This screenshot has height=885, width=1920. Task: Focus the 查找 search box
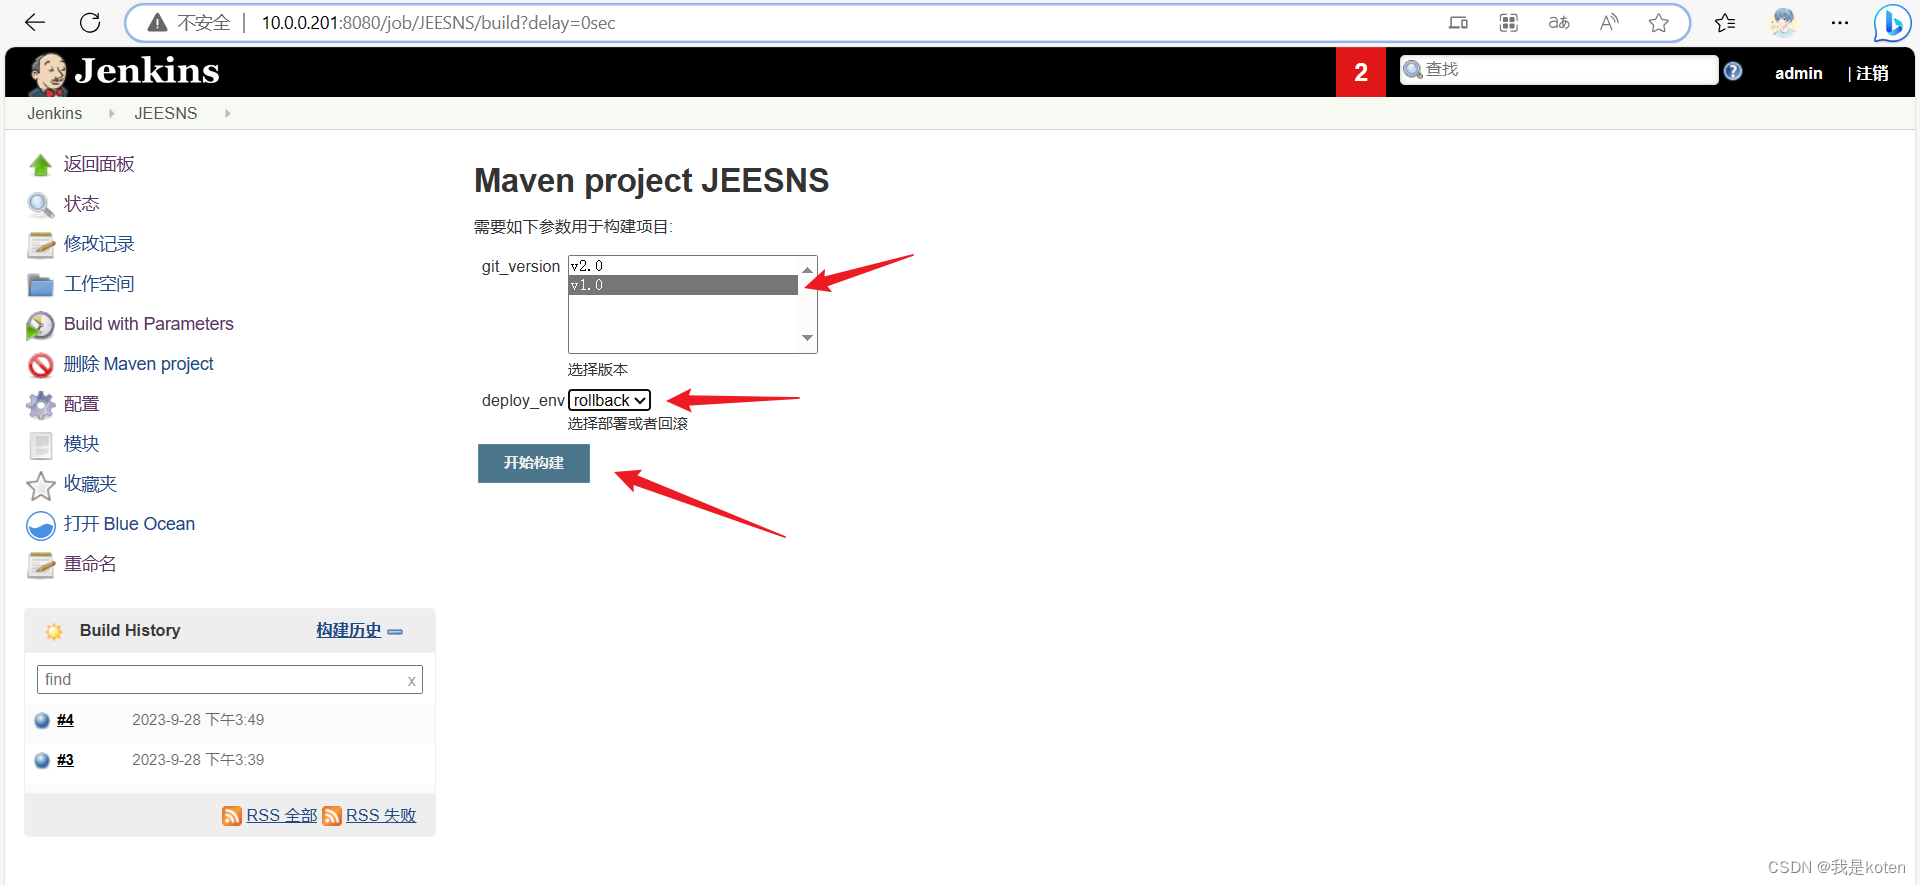coord(1559,70)
